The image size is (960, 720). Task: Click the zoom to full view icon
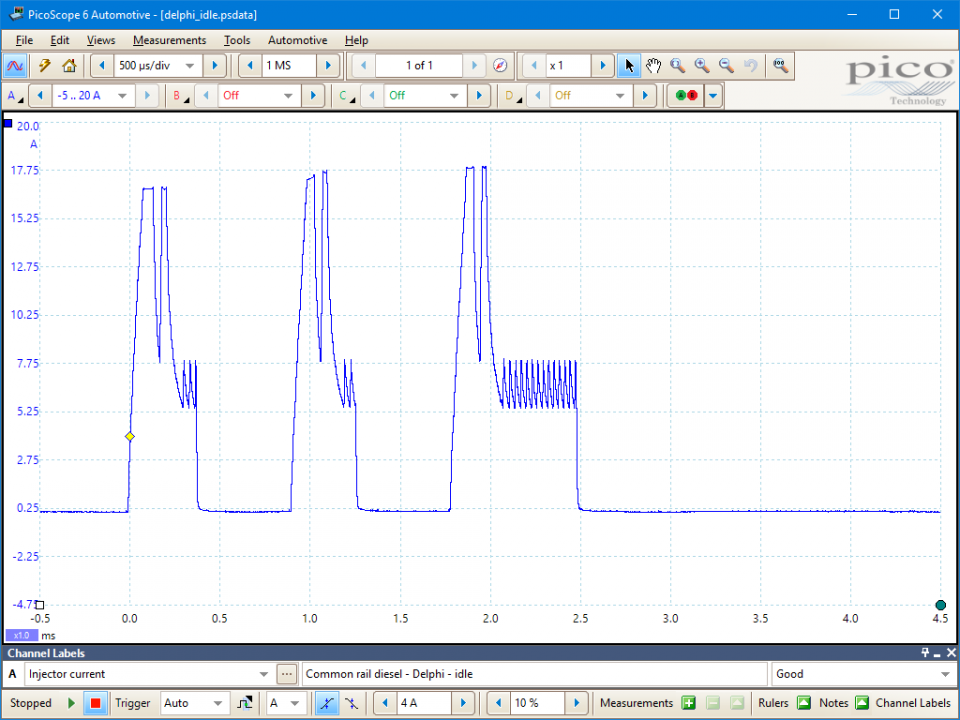780,66
